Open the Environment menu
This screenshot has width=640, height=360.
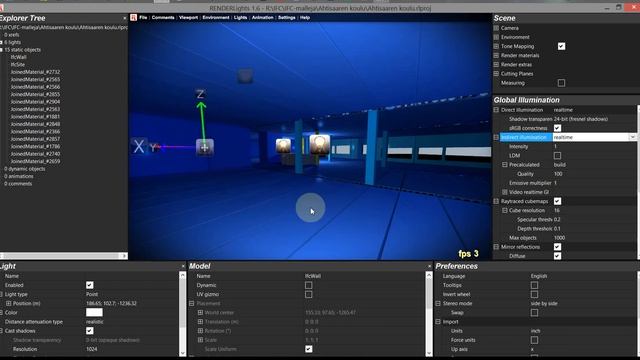click(216, 18)
